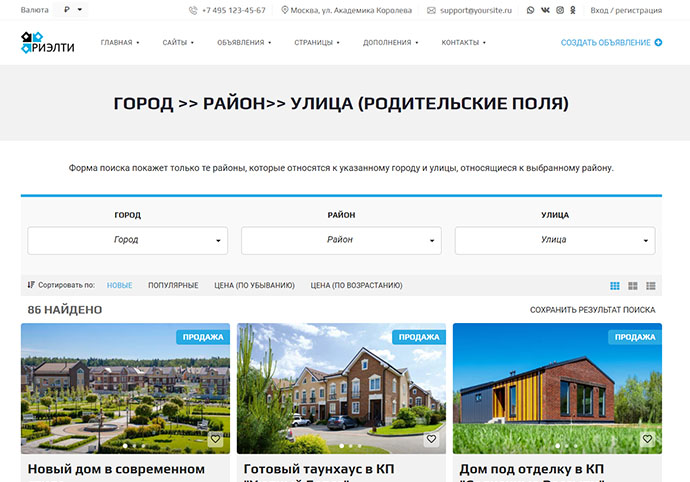Open the Улица dropdown

point(555,240)
